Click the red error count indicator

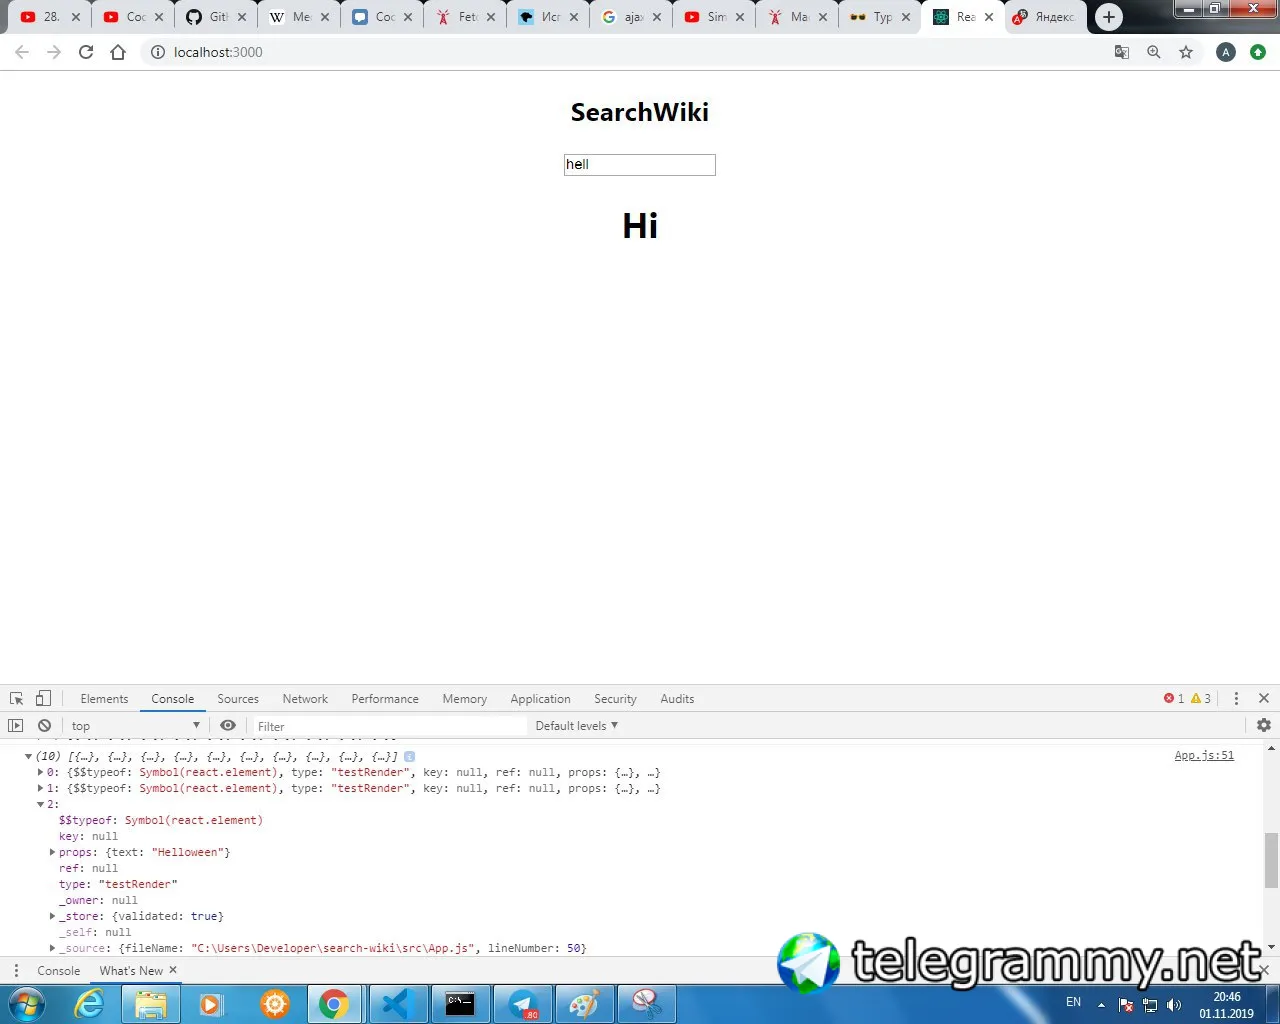click(x=1174, y=699)
